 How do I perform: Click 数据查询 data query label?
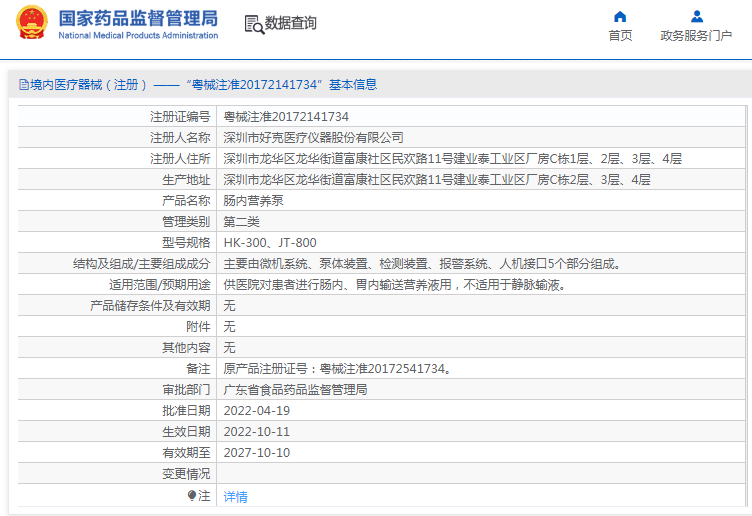coord(291,23)
